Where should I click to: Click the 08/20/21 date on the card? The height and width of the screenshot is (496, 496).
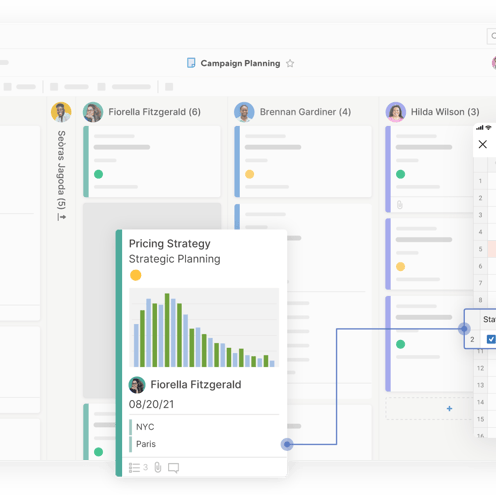coord(152,404)
